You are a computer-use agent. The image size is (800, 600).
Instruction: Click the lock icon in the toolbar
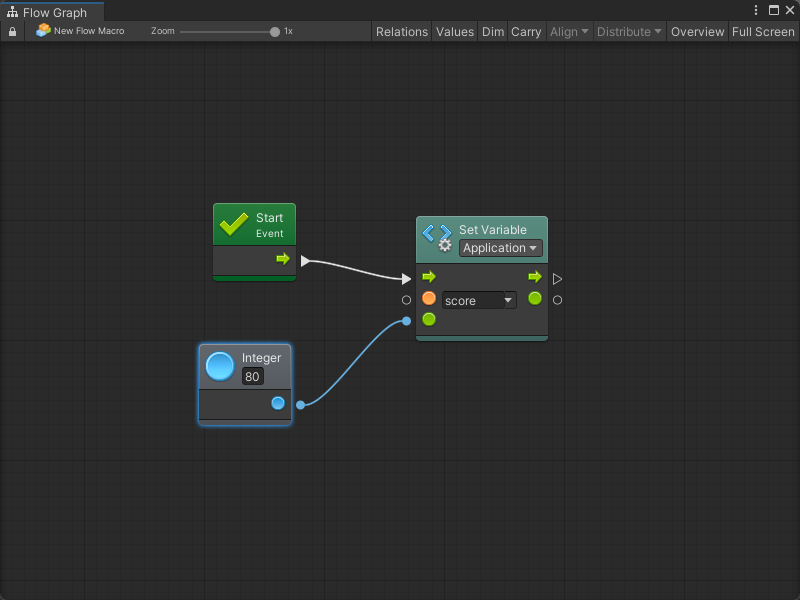coord(12,32)
